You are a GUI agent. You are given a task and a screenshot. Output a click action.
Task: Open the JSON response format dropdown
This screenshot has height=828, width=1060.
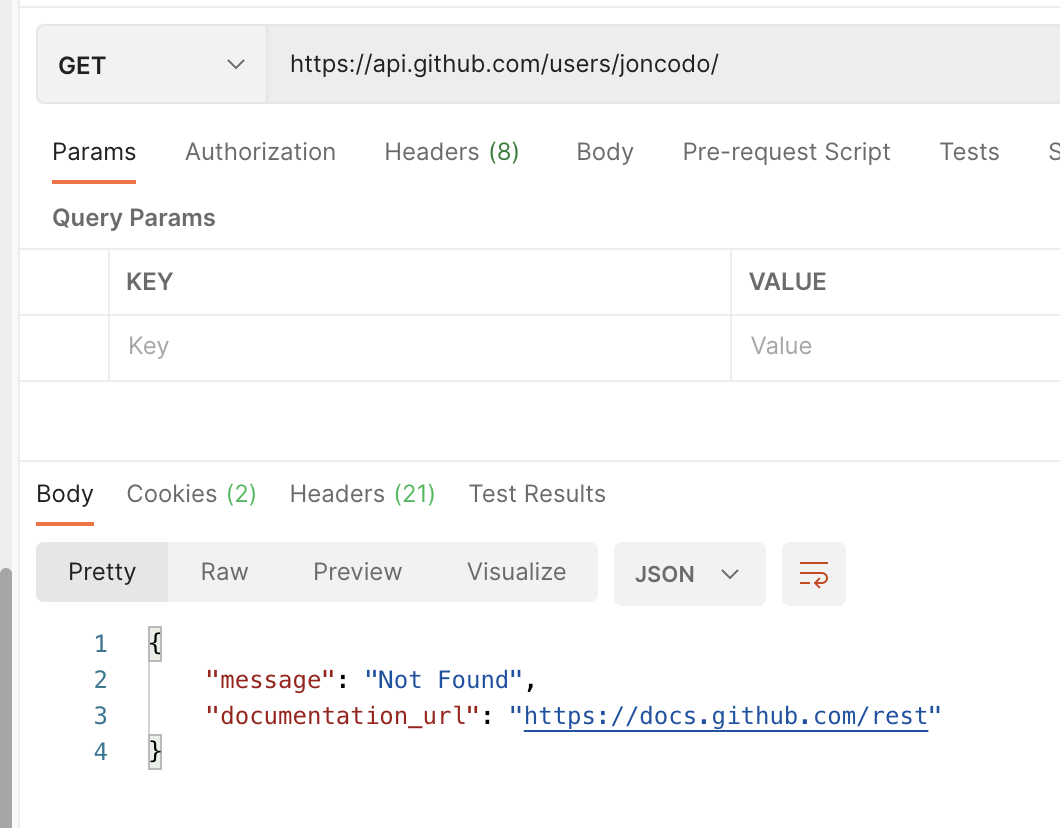[x=689, y=573]
